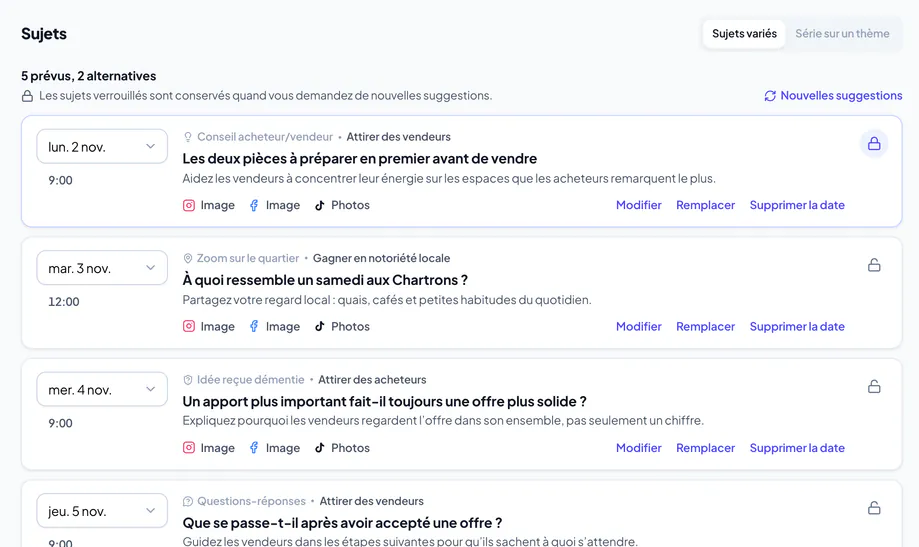Open the mer. 4 nov. date dropdown
The width and height of the screenshot is (919, 547).
[x=102, y=389]
